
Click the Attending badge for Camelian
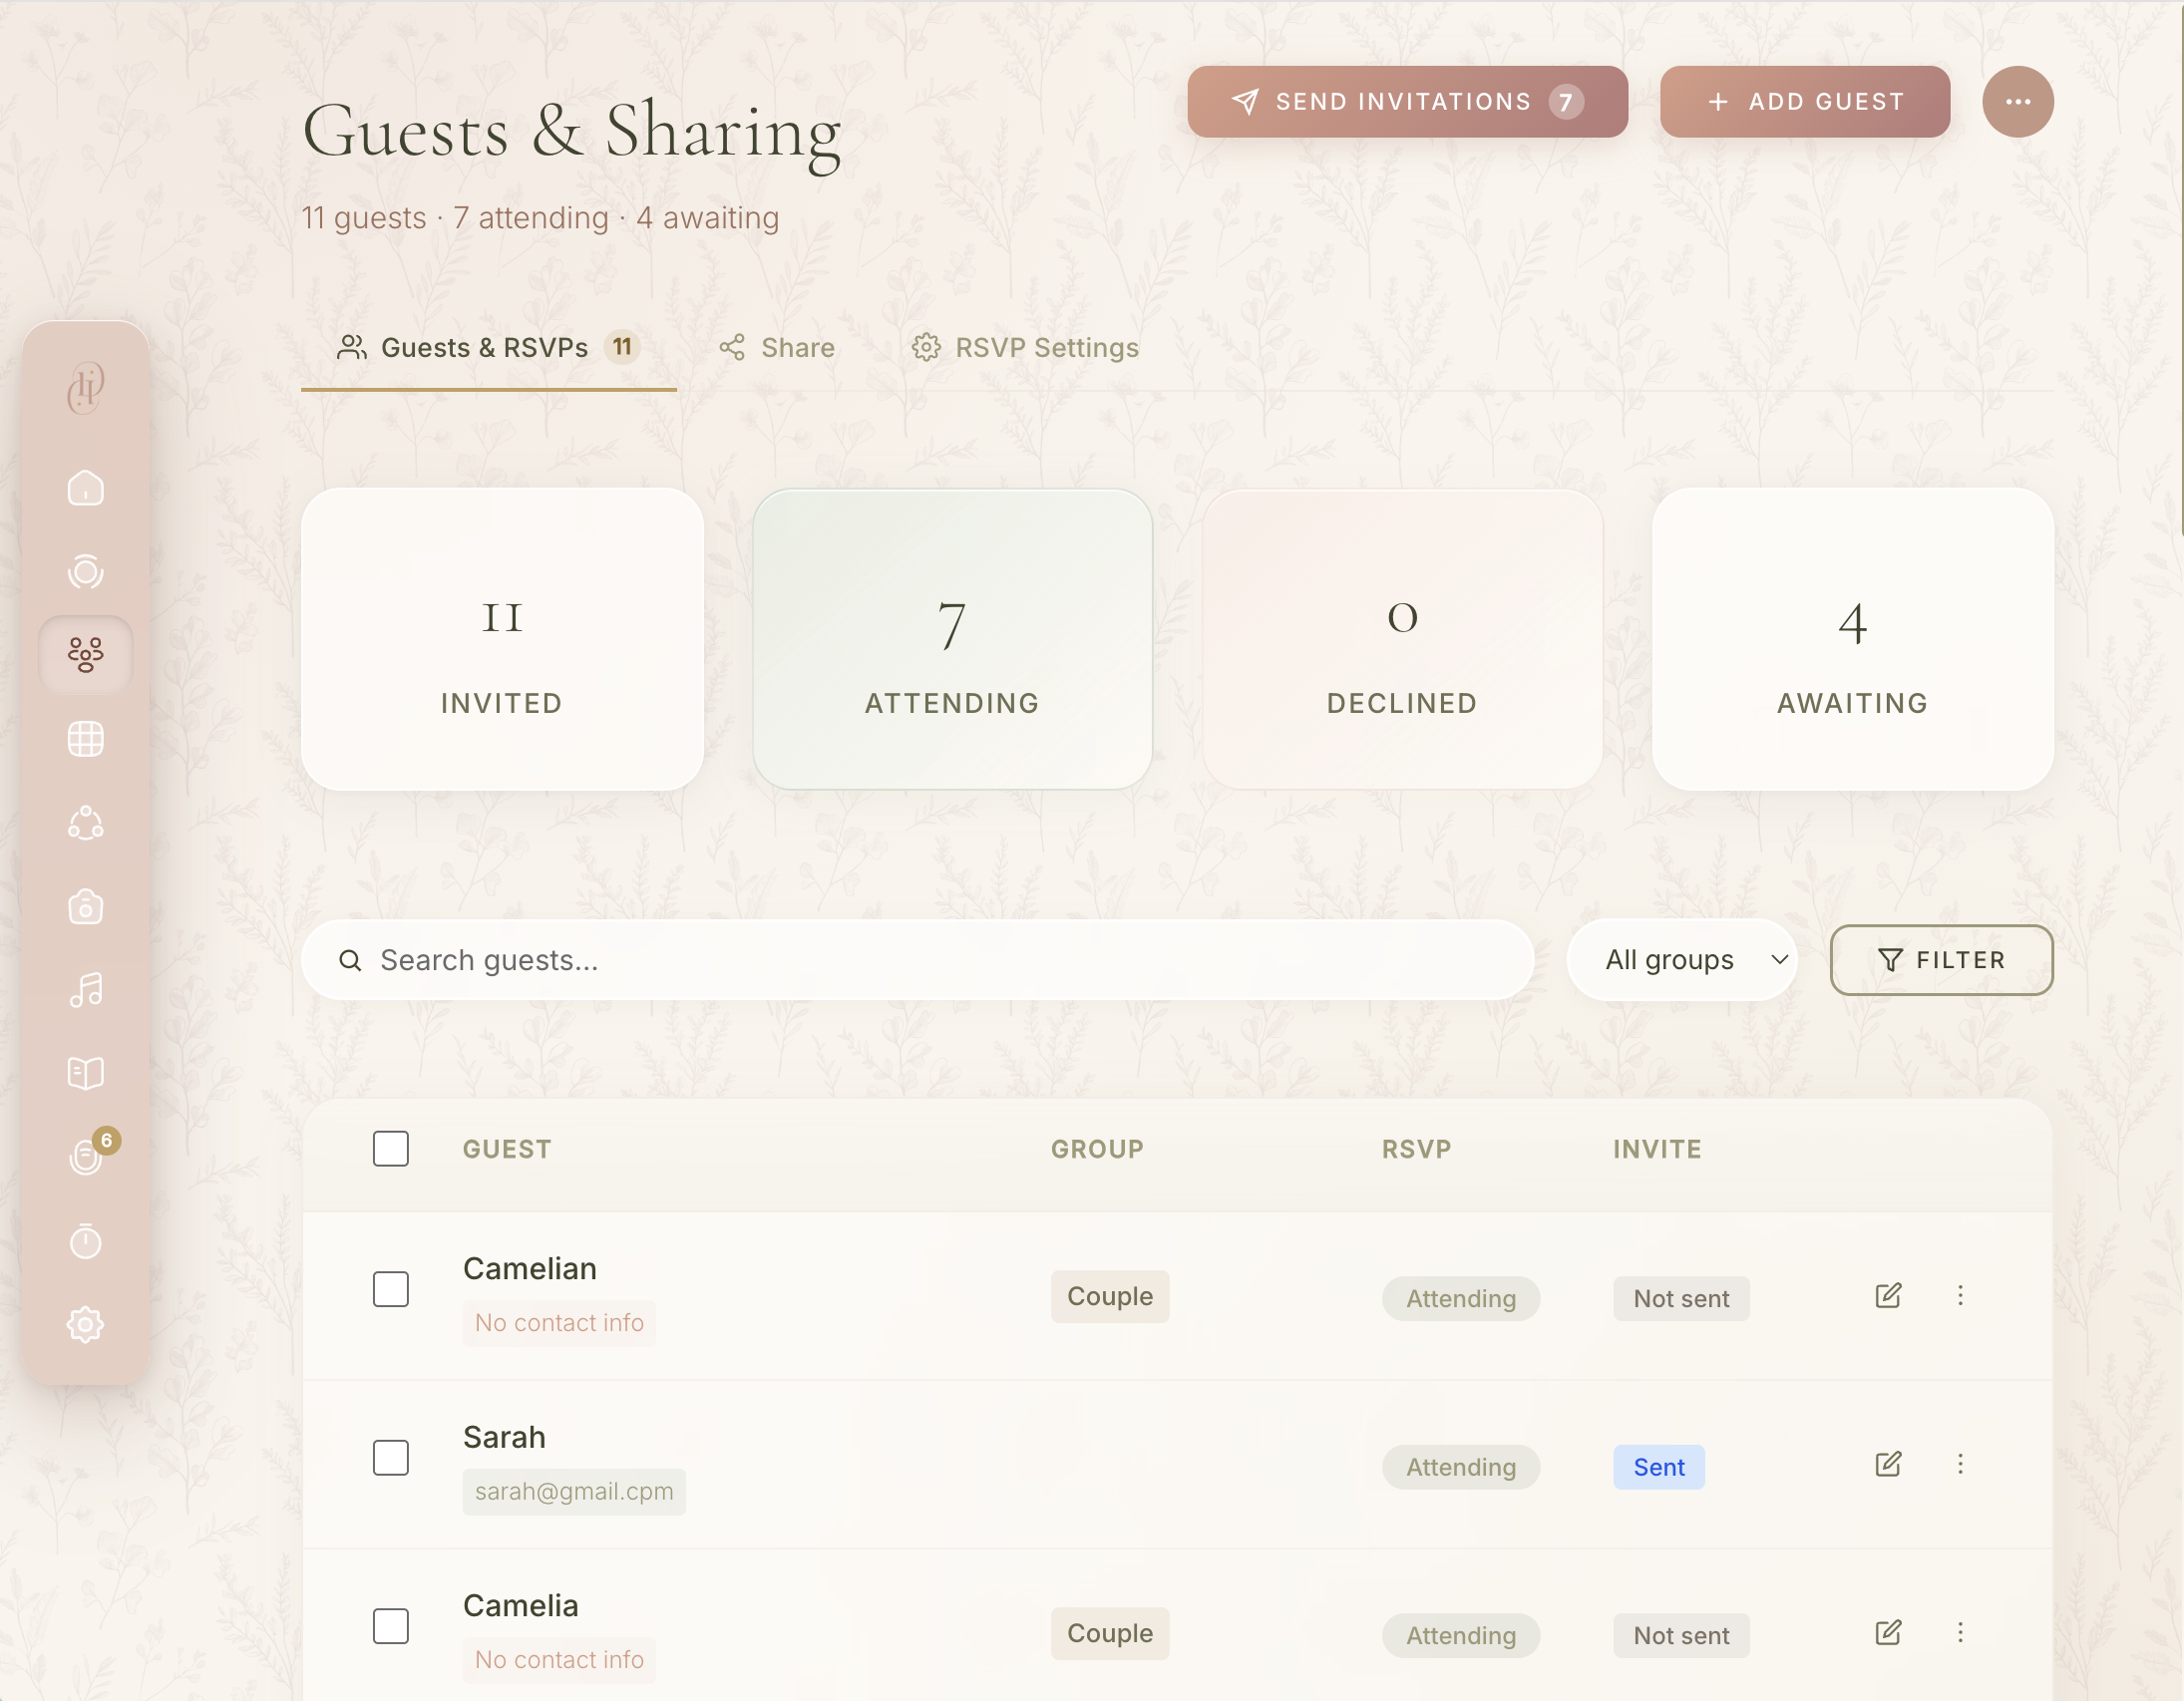pos(1461,1299)
